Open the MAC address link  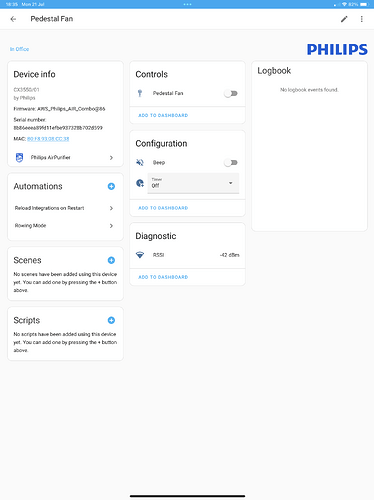click(x=48, y=139)
